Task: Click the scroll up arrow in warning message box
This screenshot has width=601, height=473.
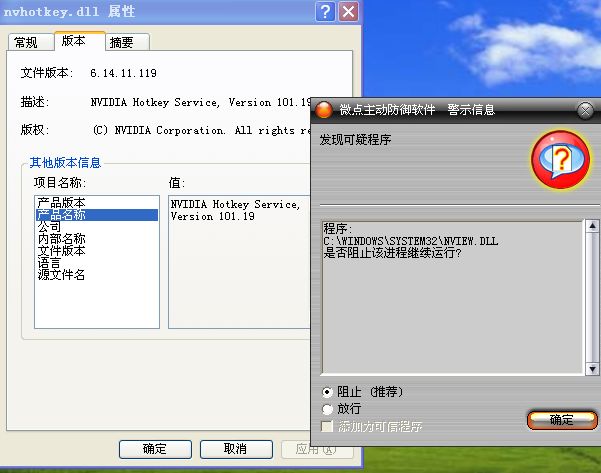Action: (x=592, y=226)
